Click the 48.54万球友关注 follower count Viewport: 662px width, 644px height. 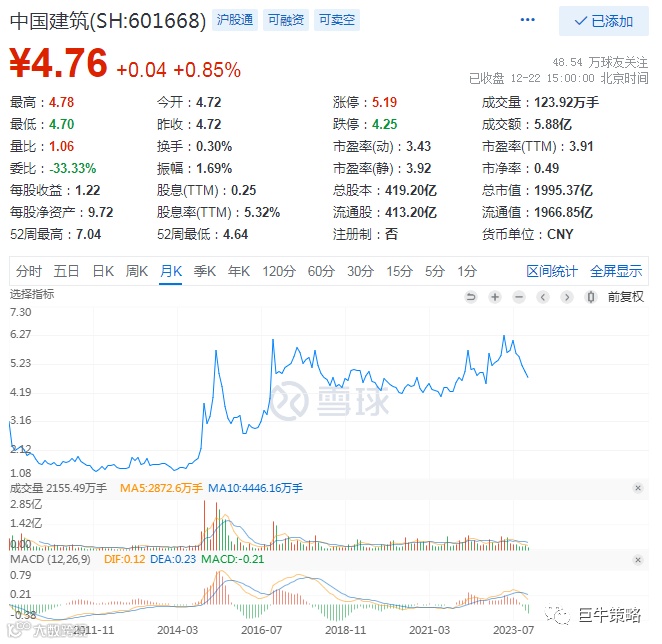[600, 62]
